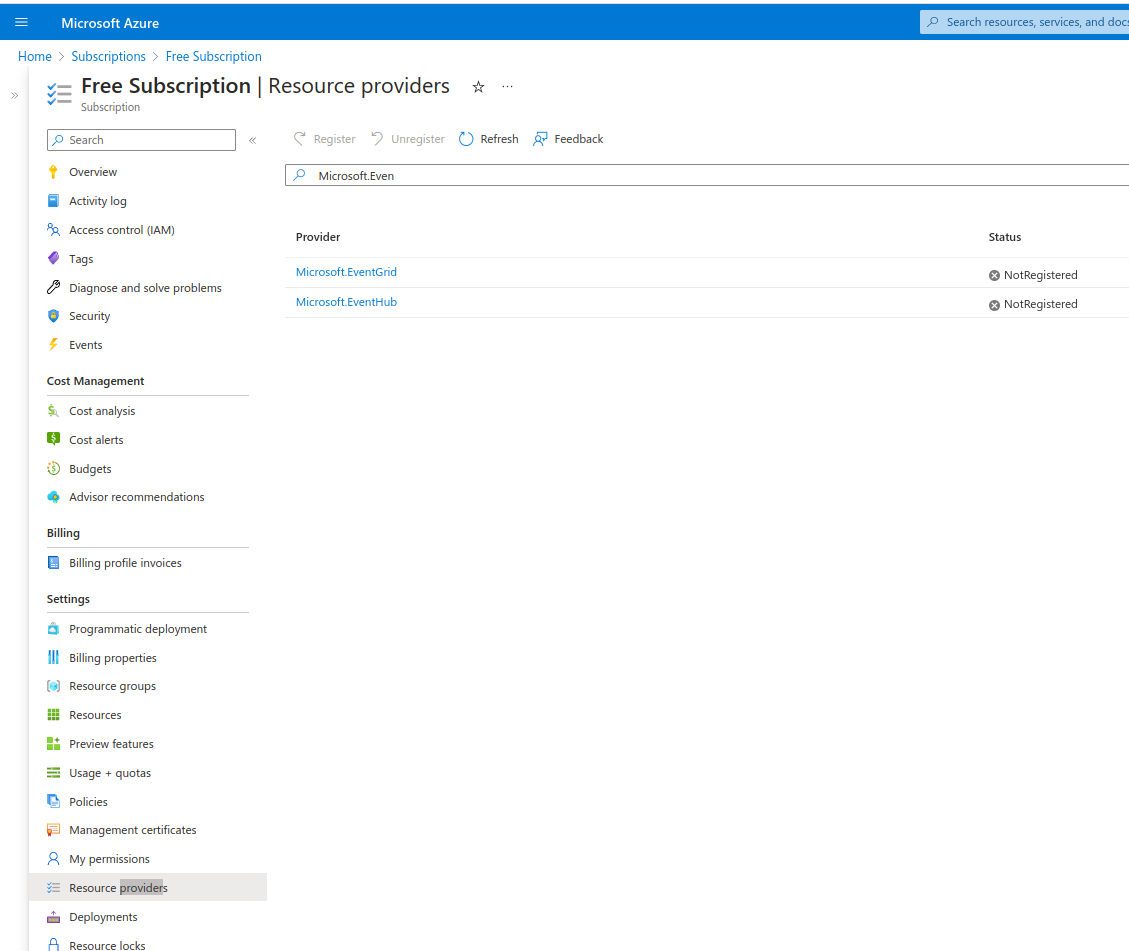Click the Usage + quotas icon
This screenshot has width=1129, height=951.
(53, 772)
